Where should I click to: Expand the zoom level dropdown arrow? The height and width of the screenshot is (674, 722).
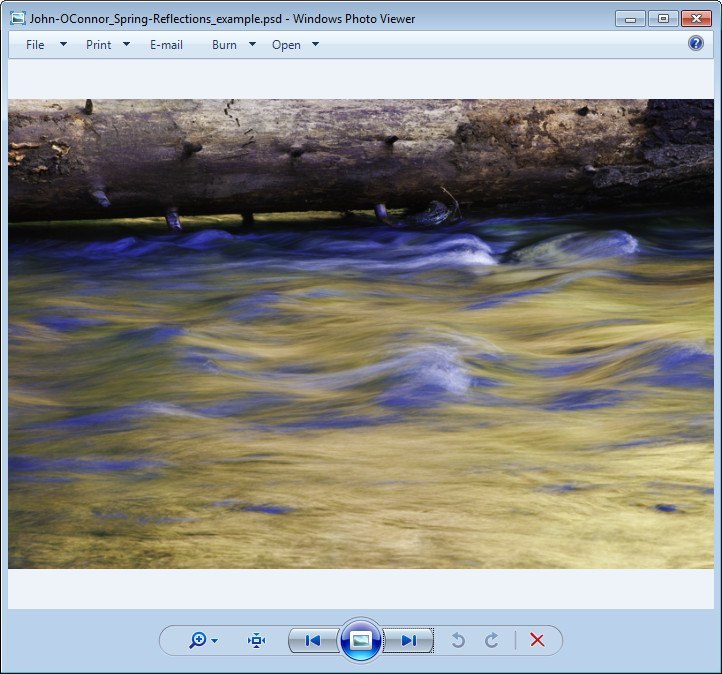pyautogui.click(x=215, y=640)
